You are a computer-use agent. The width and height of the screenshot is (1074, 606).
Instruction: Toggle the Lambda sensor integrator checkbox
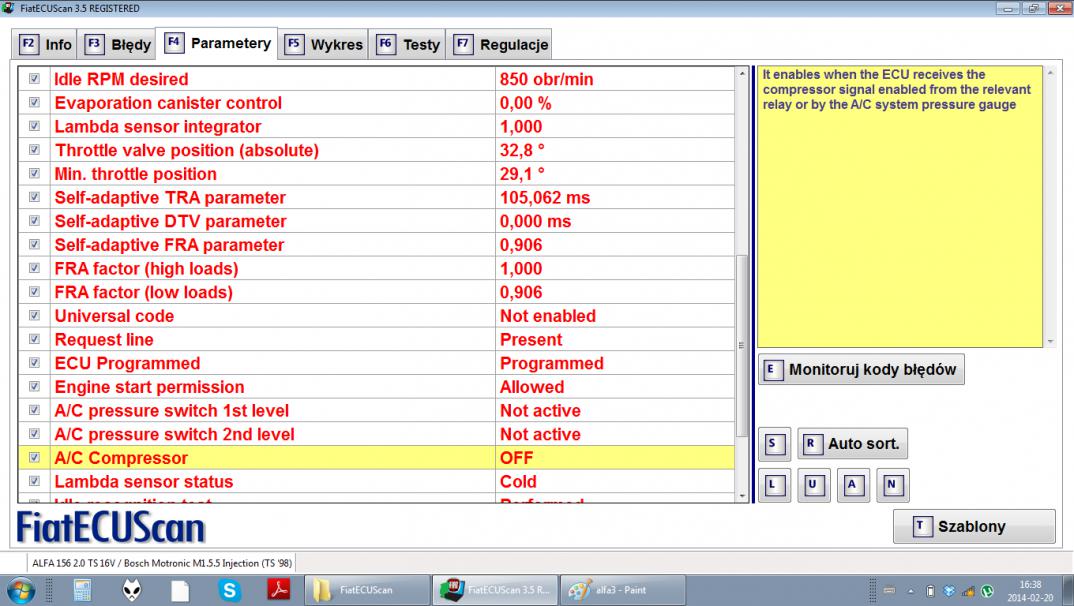[x=35, y=127]
